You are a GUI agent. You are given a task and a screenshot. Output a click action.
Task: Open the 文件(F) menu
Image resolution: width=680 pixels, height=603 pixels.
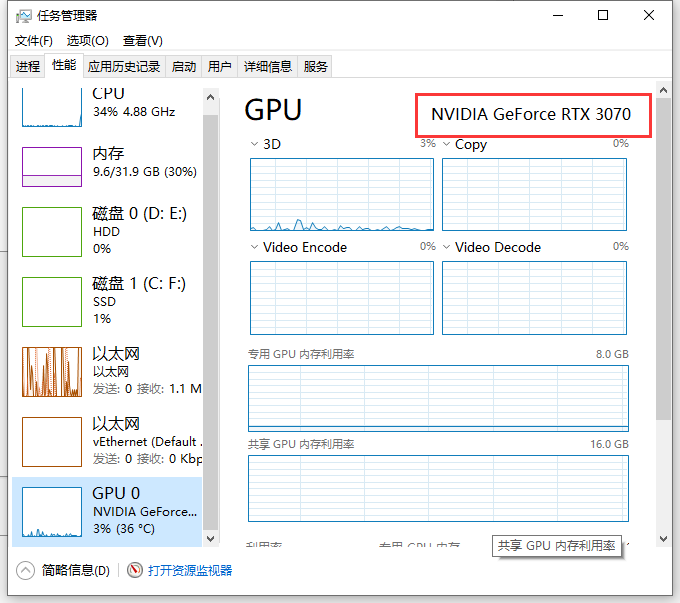33,41
